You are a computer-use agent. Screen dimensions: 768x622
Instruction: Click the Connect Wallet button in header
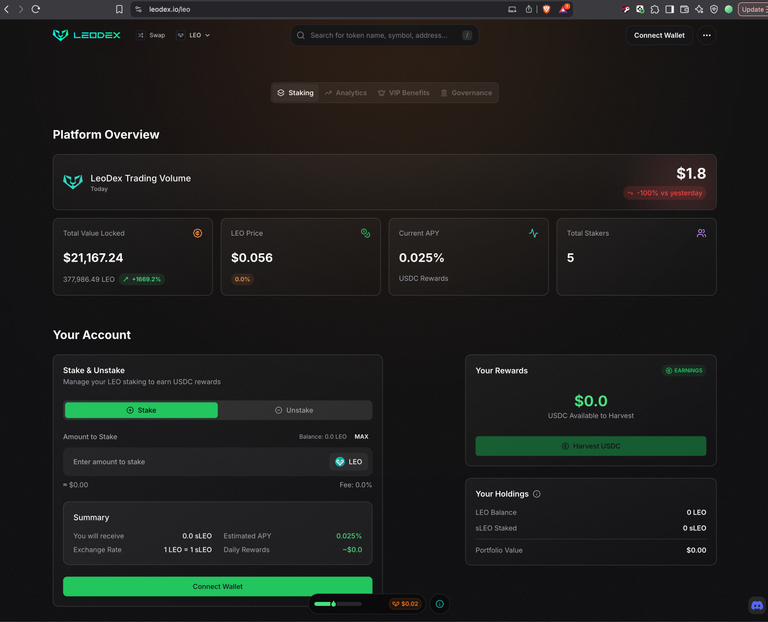point(659,35)
